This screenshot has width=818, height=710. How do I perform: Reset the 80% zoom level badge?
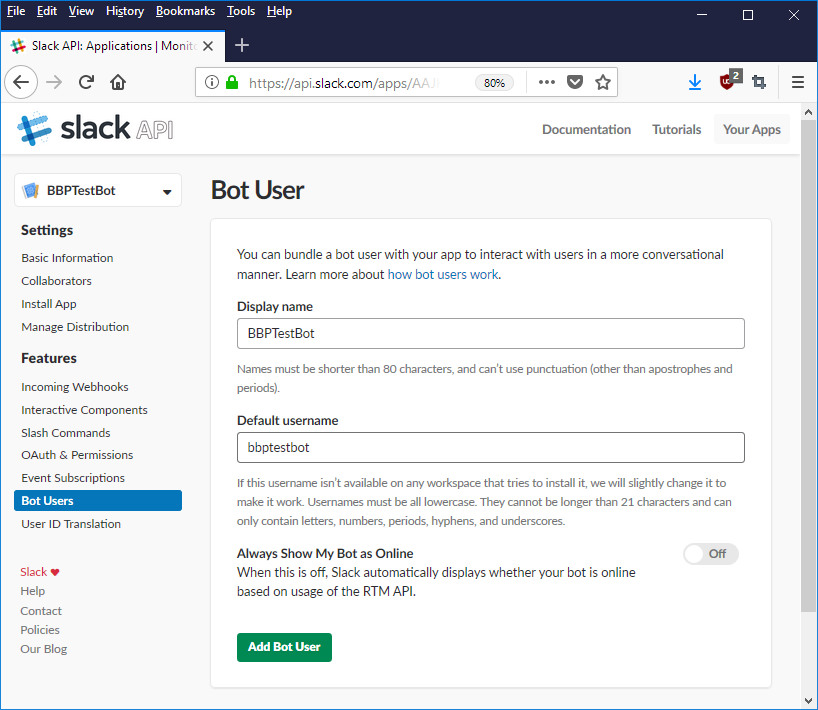pos(494,82)
